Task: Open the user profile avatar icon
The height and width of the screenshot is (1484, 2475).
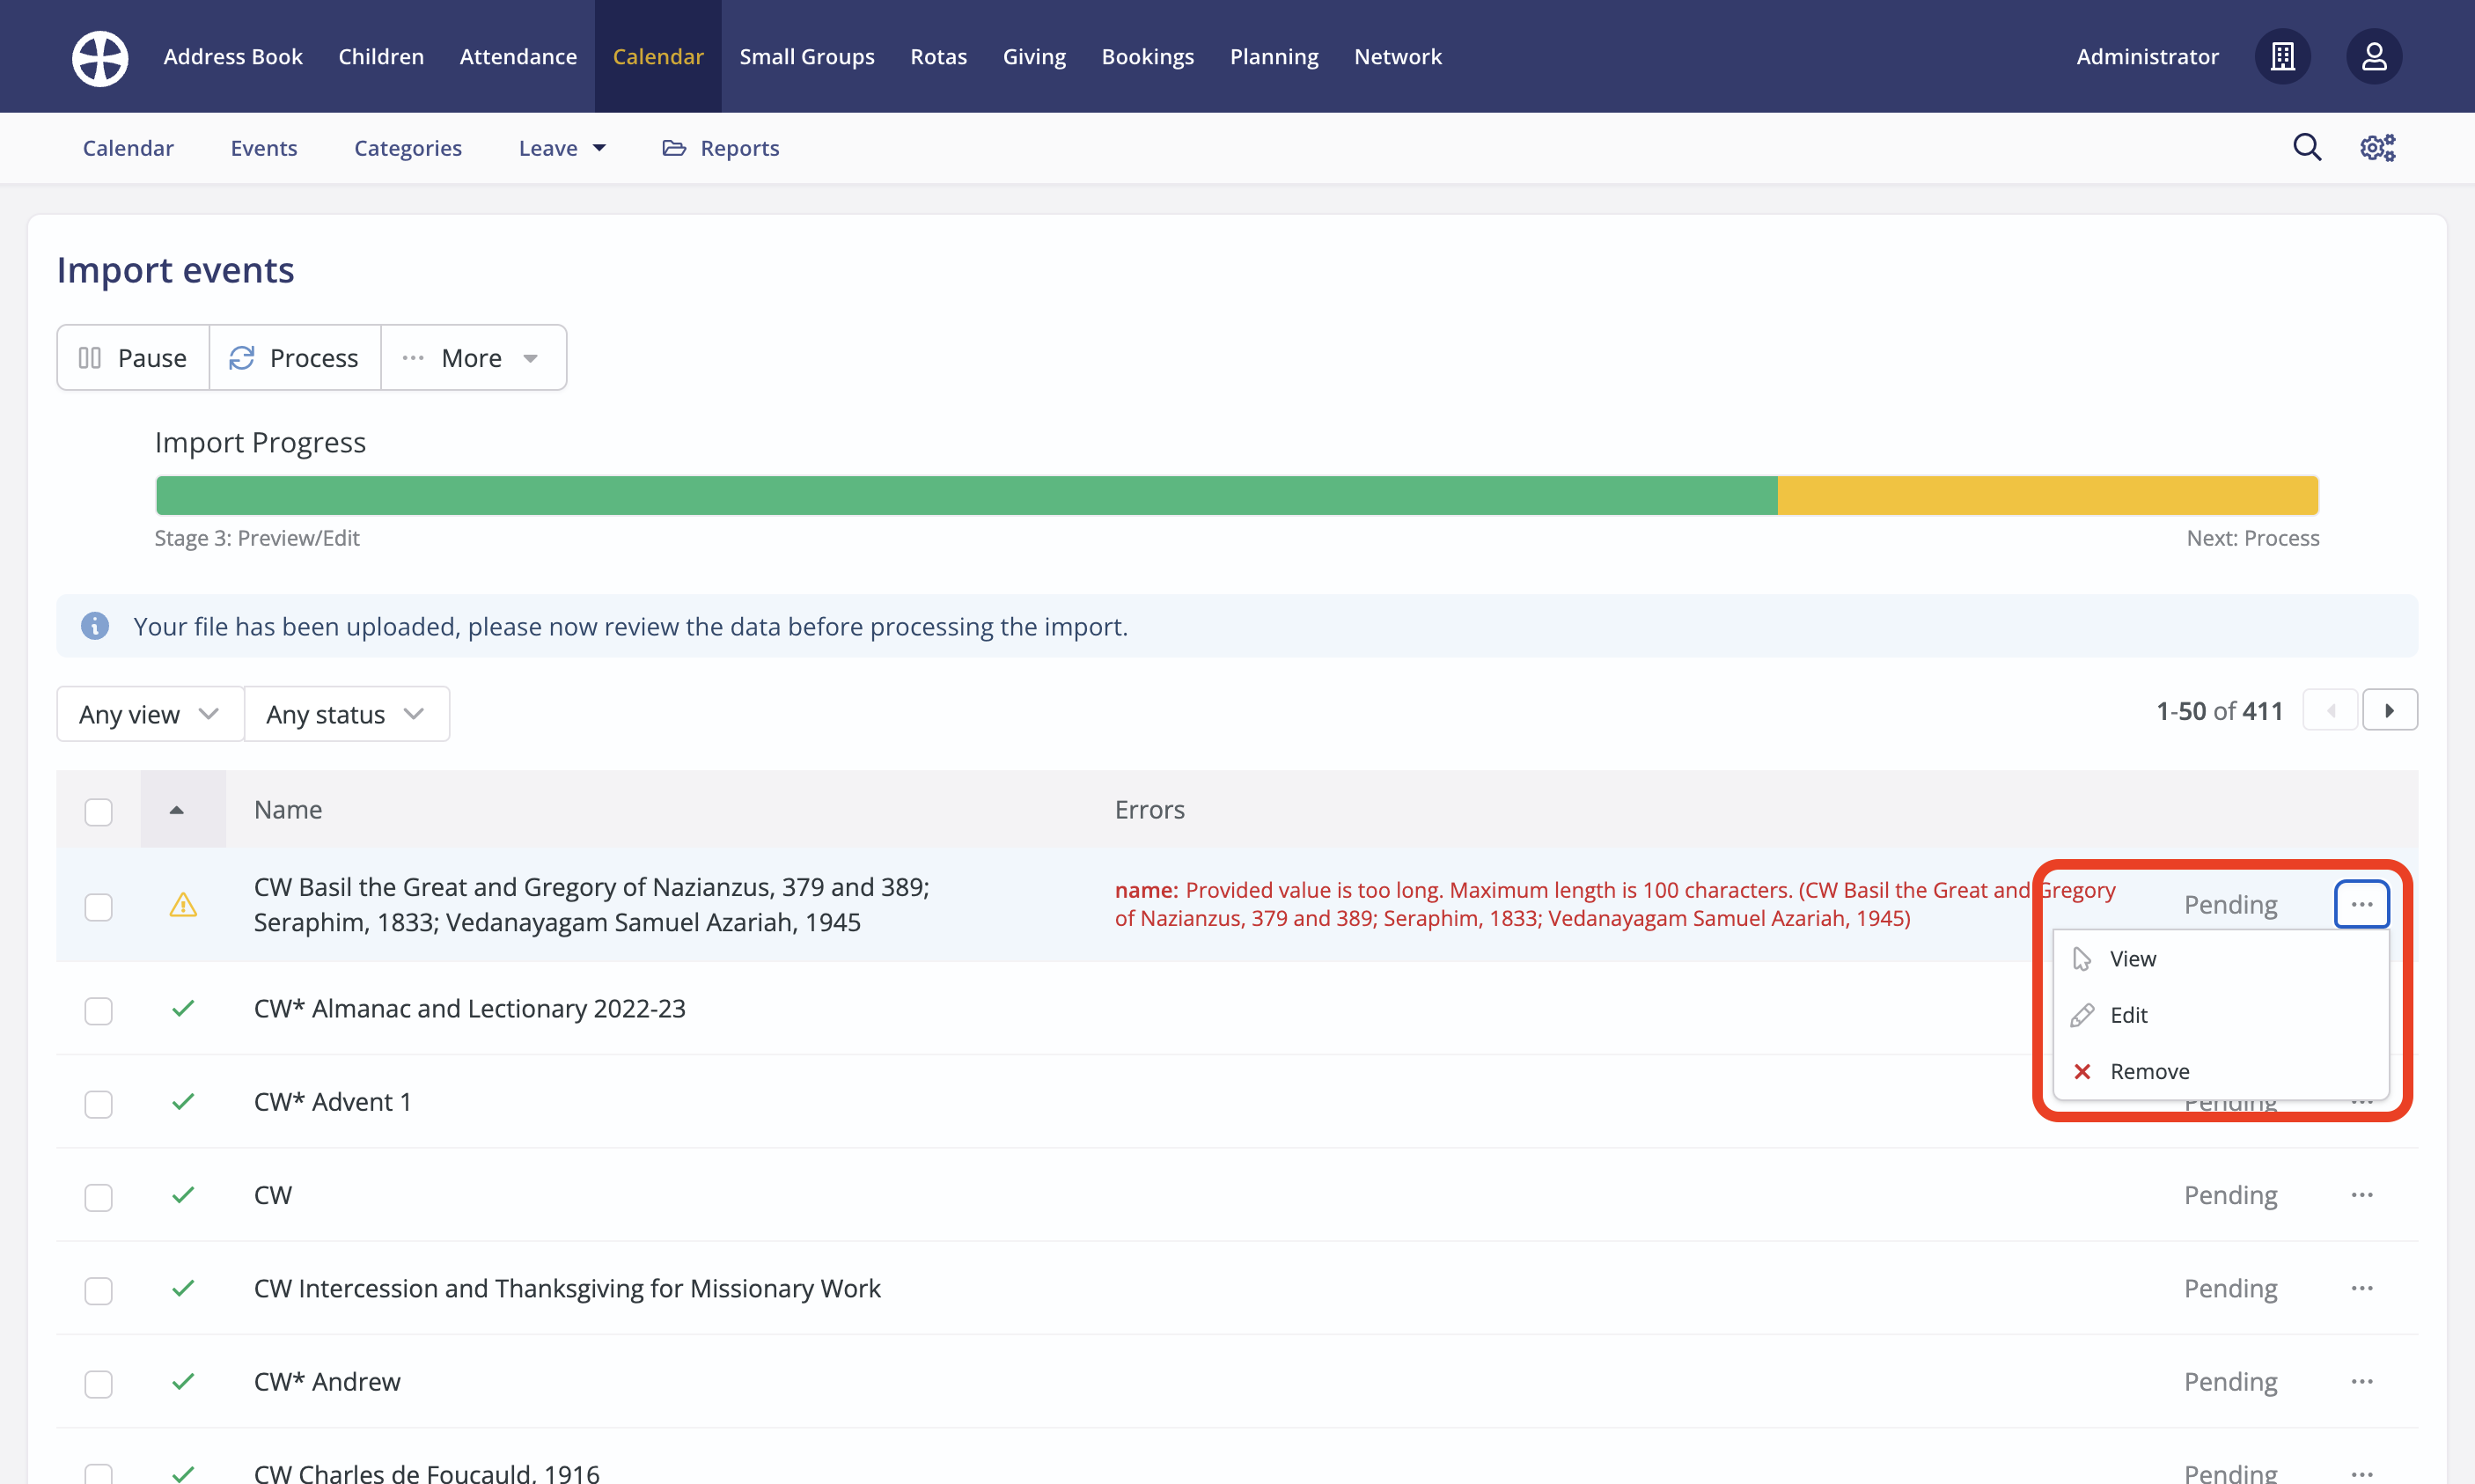Action: [2373, 57]
